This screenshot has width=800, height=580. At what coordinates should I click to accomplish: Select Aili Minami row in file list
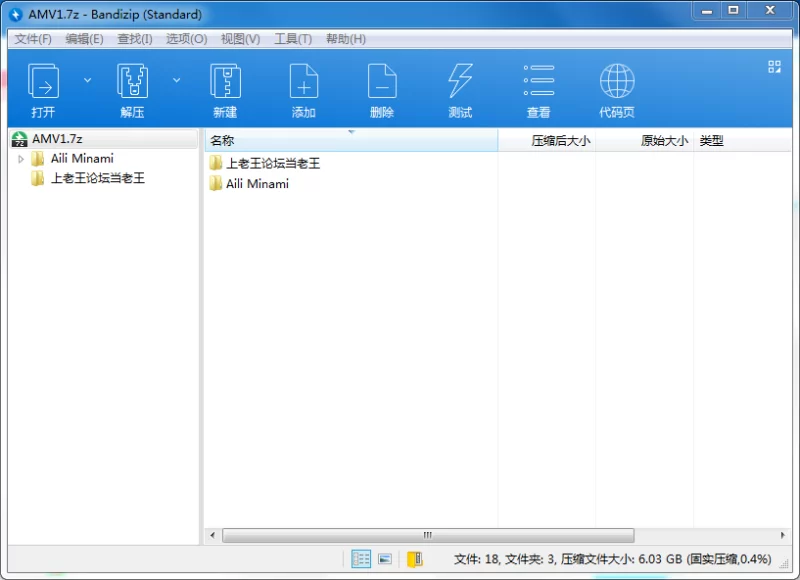tap(351, 184)
